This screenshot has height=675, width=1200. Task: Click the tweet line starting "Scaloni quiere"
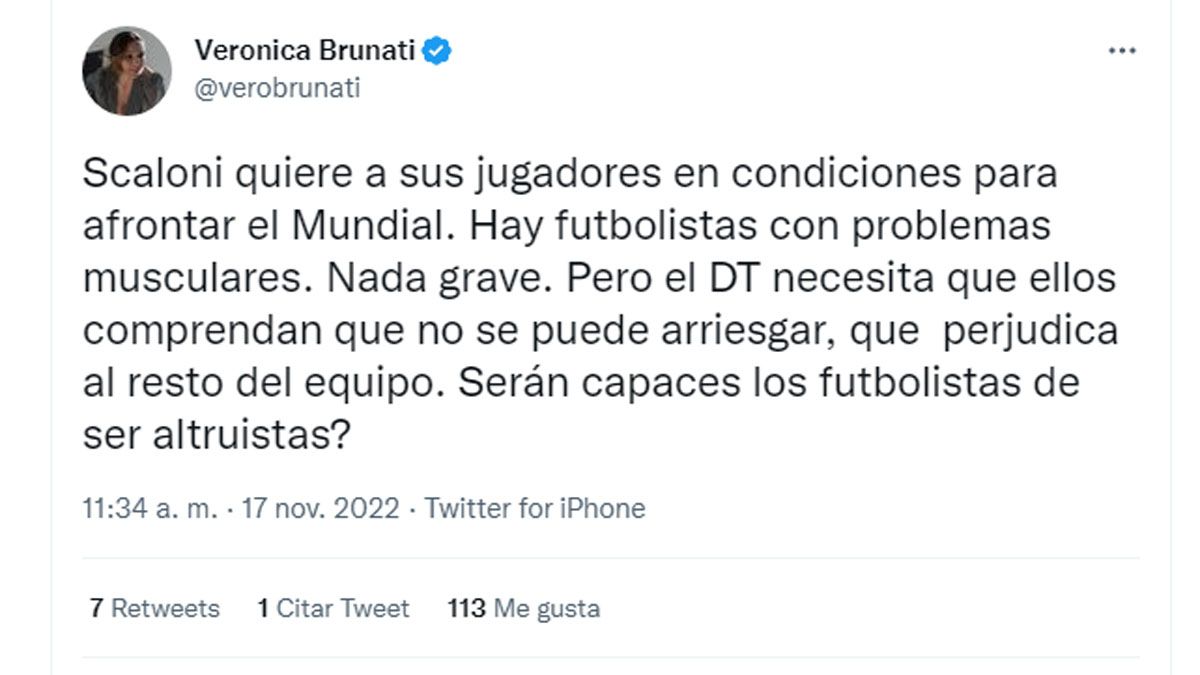click(x=569, y=173)
